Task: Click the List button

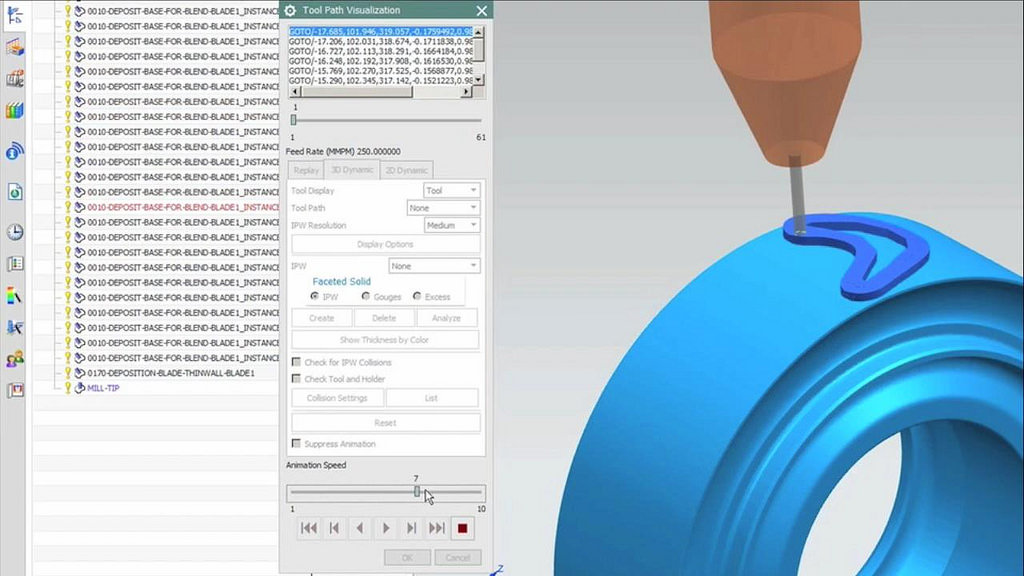Action: [x=432, y=398]
